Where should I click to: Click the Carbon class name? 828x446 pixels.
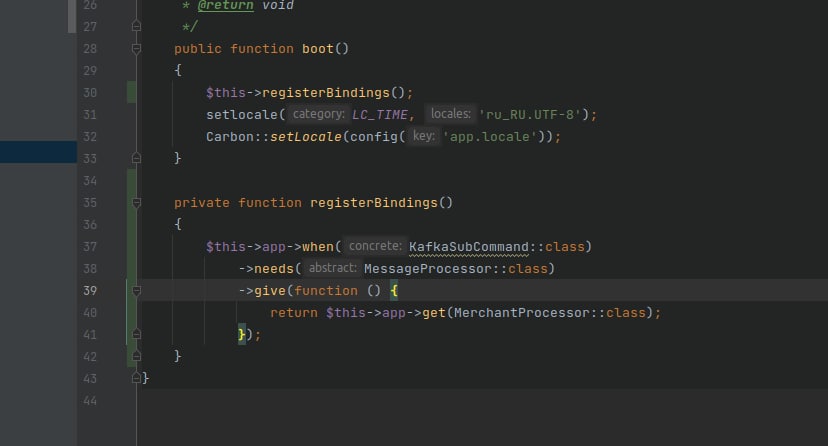[x=230, y=137]
